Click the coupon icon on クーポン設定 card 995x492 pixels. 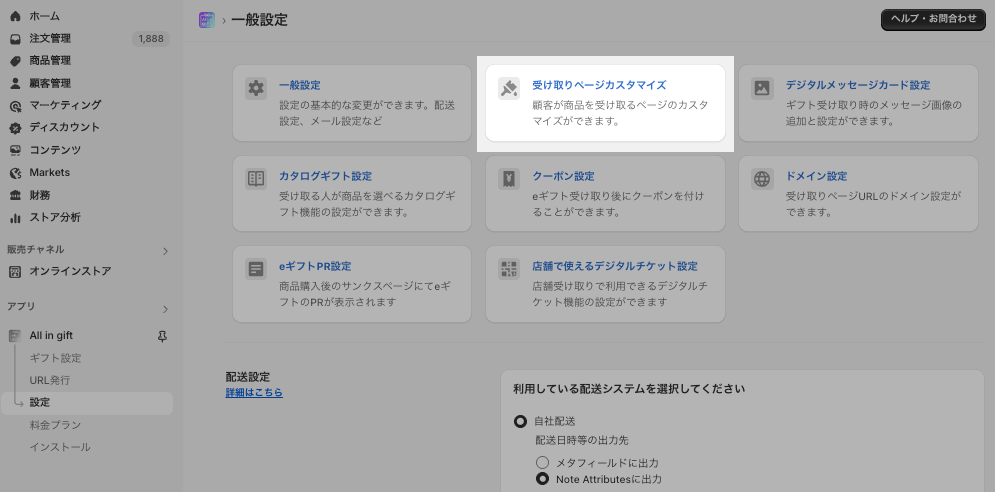(509, 179)
